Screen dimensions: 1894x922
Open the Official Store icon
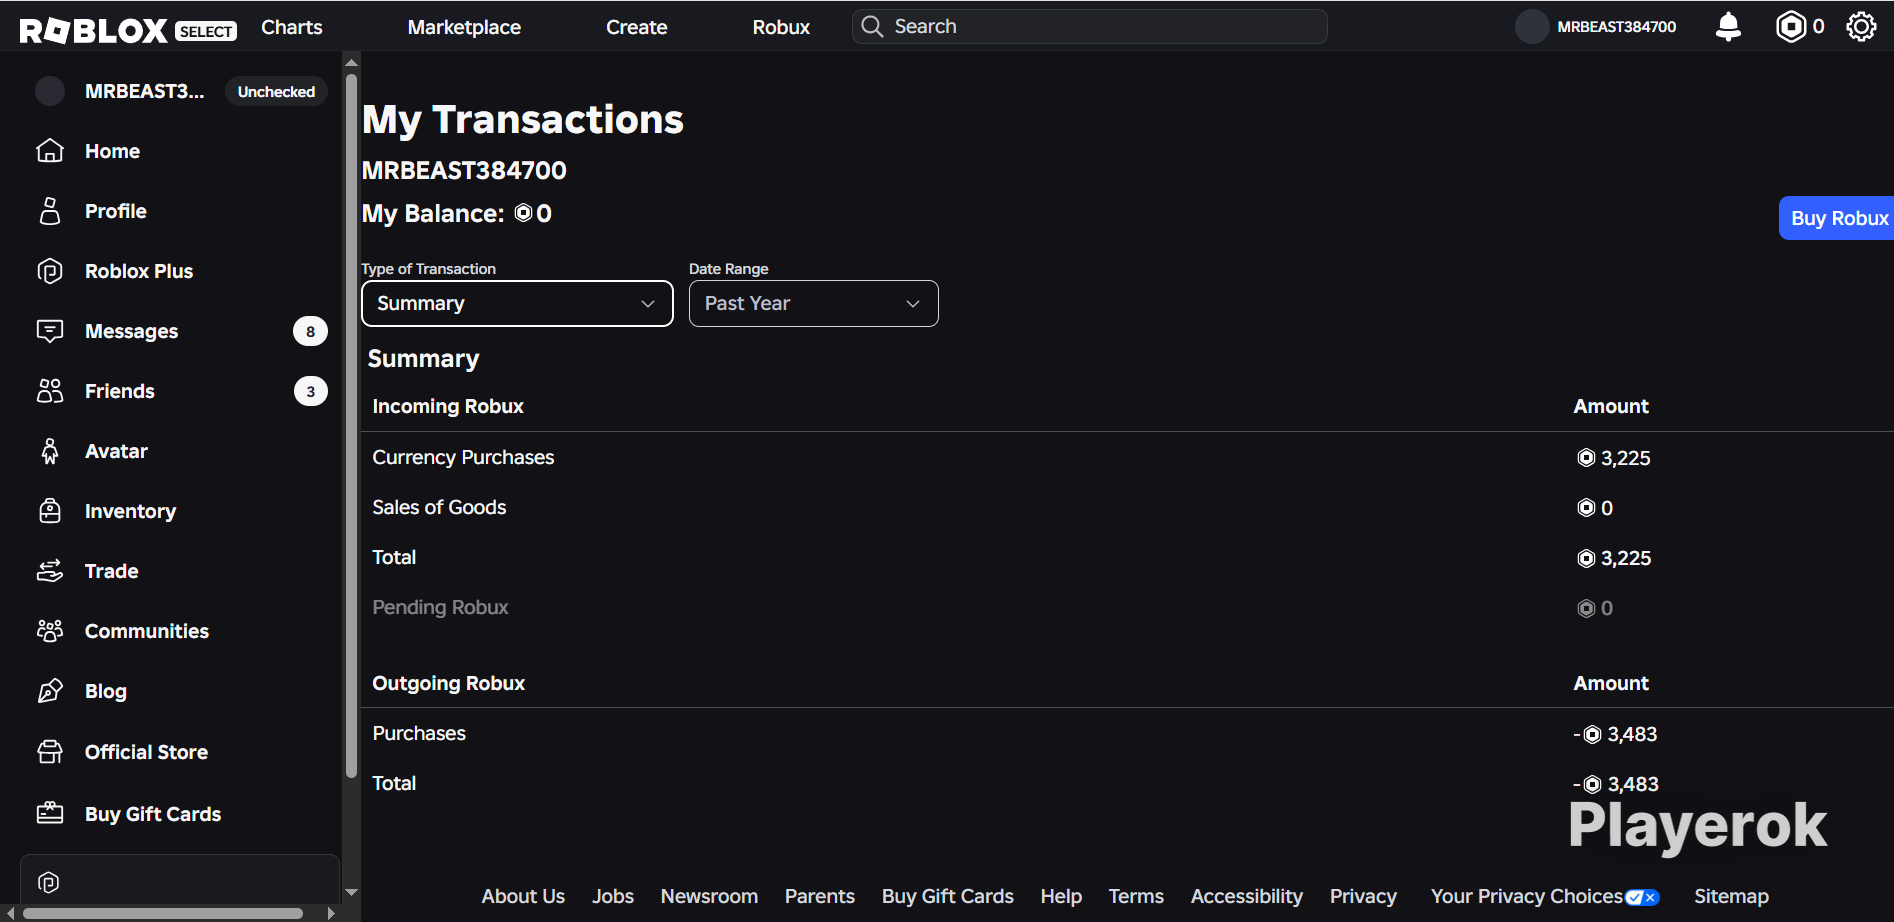[50, 752]
